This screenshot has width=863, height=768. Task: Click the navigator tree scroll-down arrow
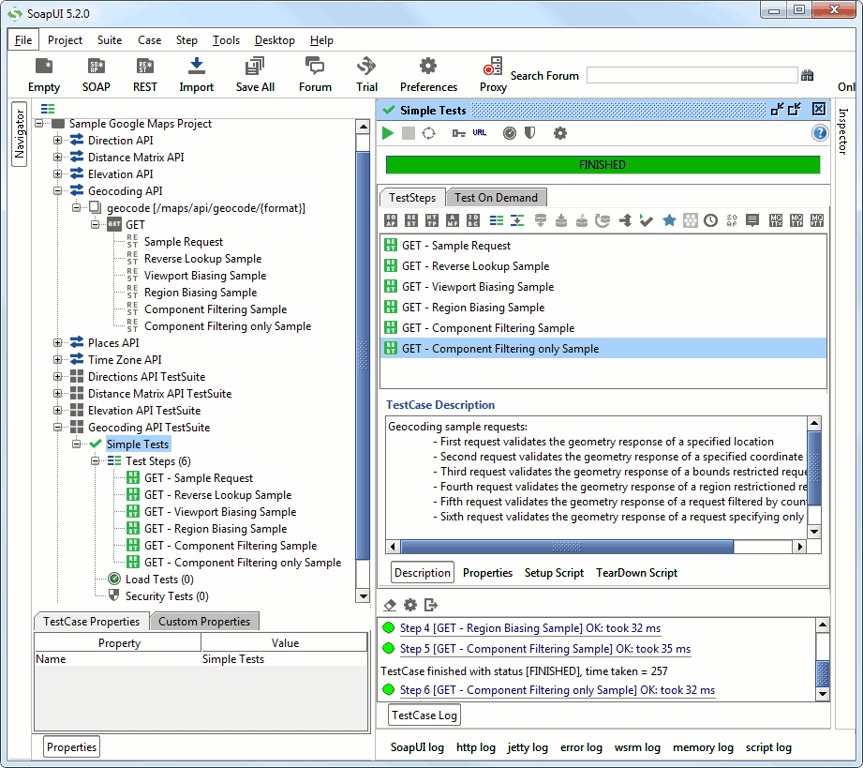click(363, 596)
